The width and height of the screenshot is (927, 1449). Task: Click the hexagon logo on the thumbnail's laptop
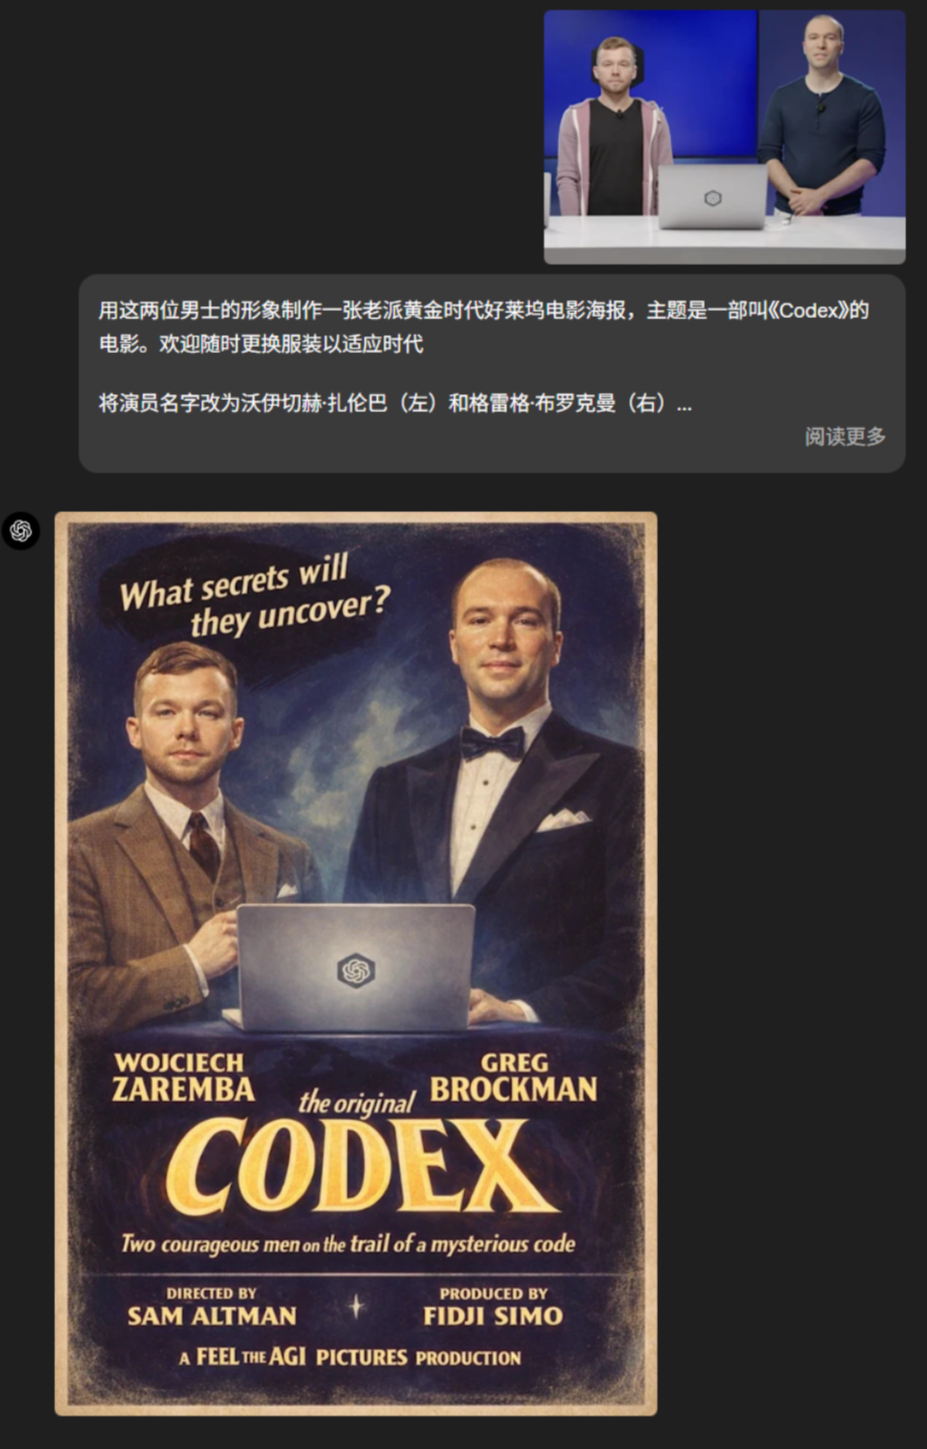[712, 198]
